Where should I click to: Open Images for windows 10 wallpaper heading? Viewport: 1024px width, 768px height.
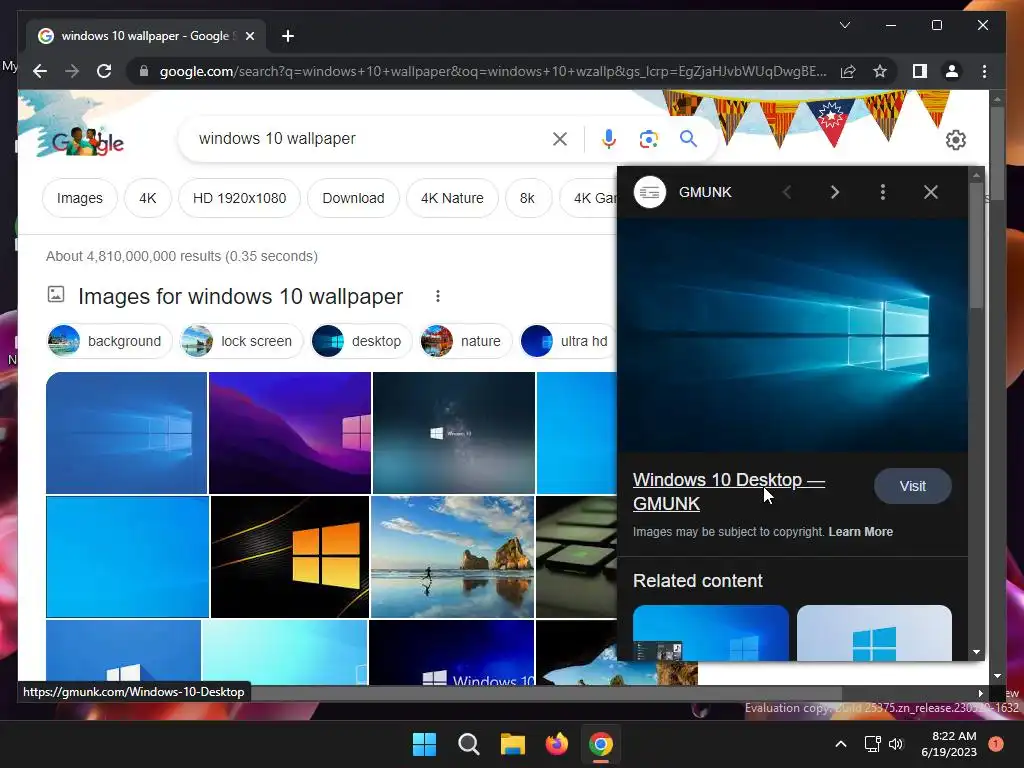coord(240,296)
